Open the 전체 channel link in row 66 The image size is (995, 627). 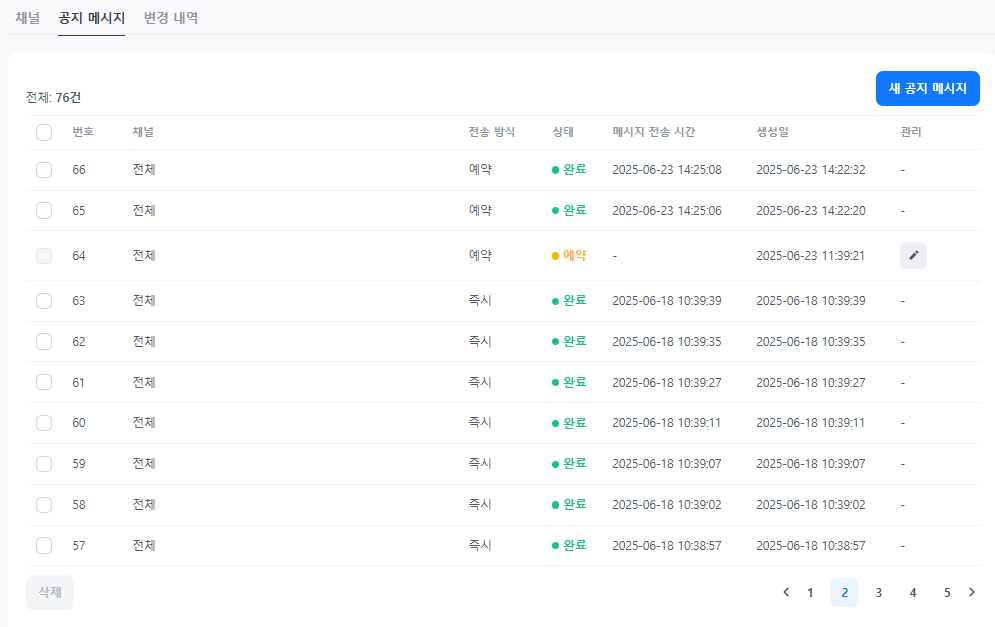(144, 170)
